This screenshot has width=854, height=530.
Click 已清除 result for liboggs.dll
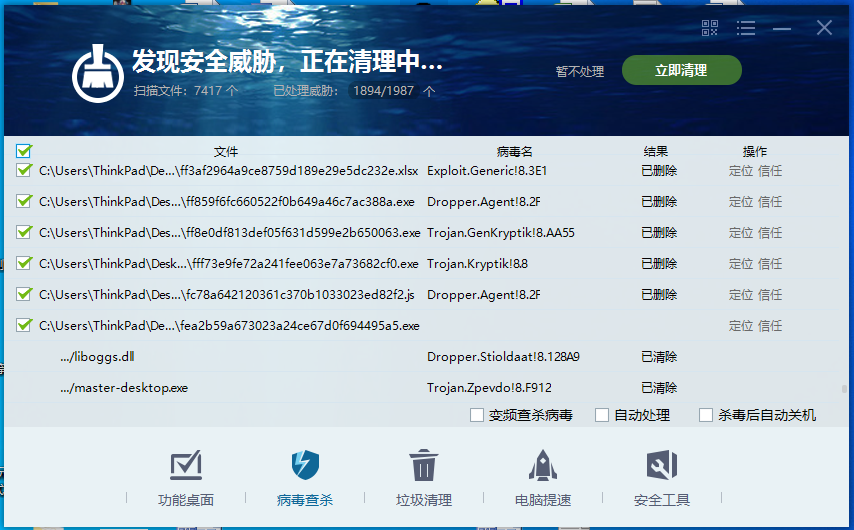click(x=659, y=357)
